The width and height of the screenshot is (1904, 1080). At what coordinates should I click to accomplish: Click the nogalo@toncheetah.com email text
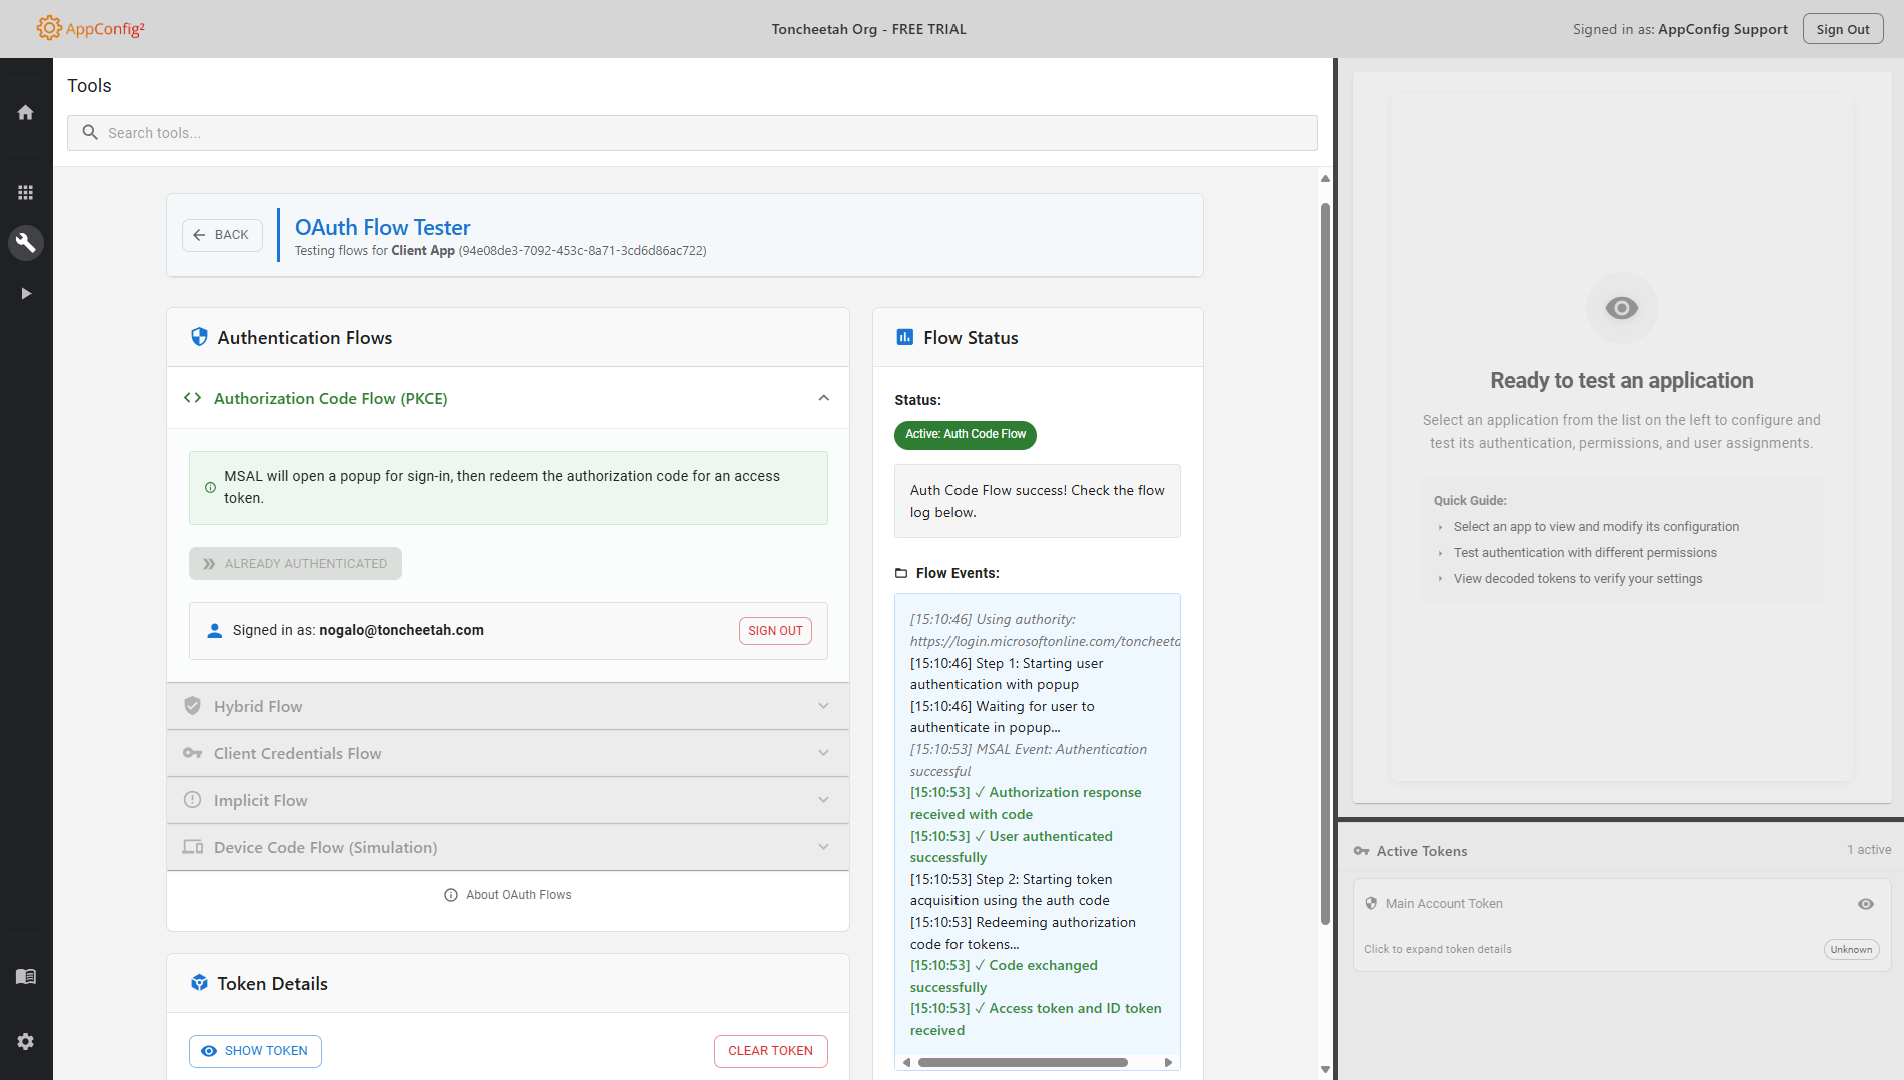tap(401, 630)
